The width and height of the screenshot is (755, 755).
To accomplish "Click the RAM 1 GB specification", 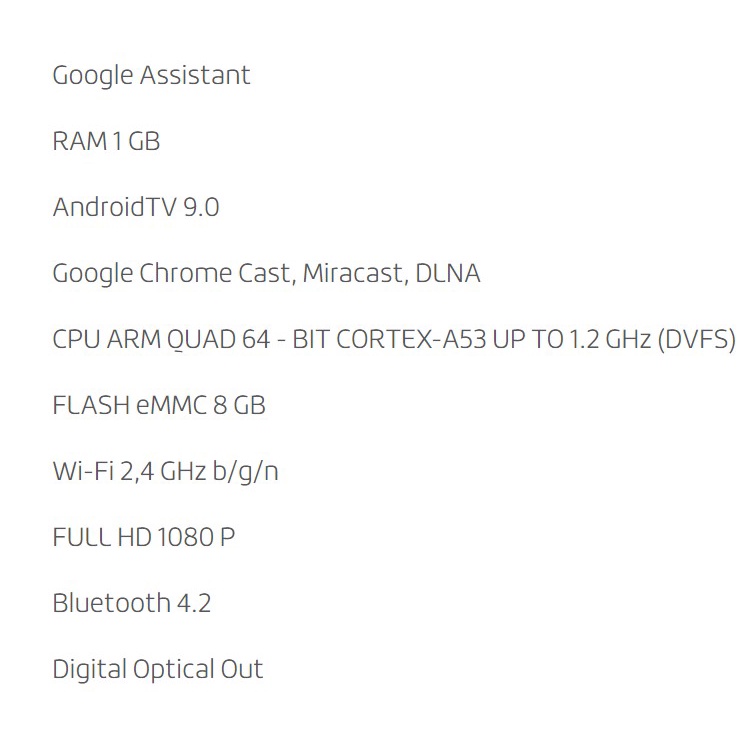I will pos(106,142).
